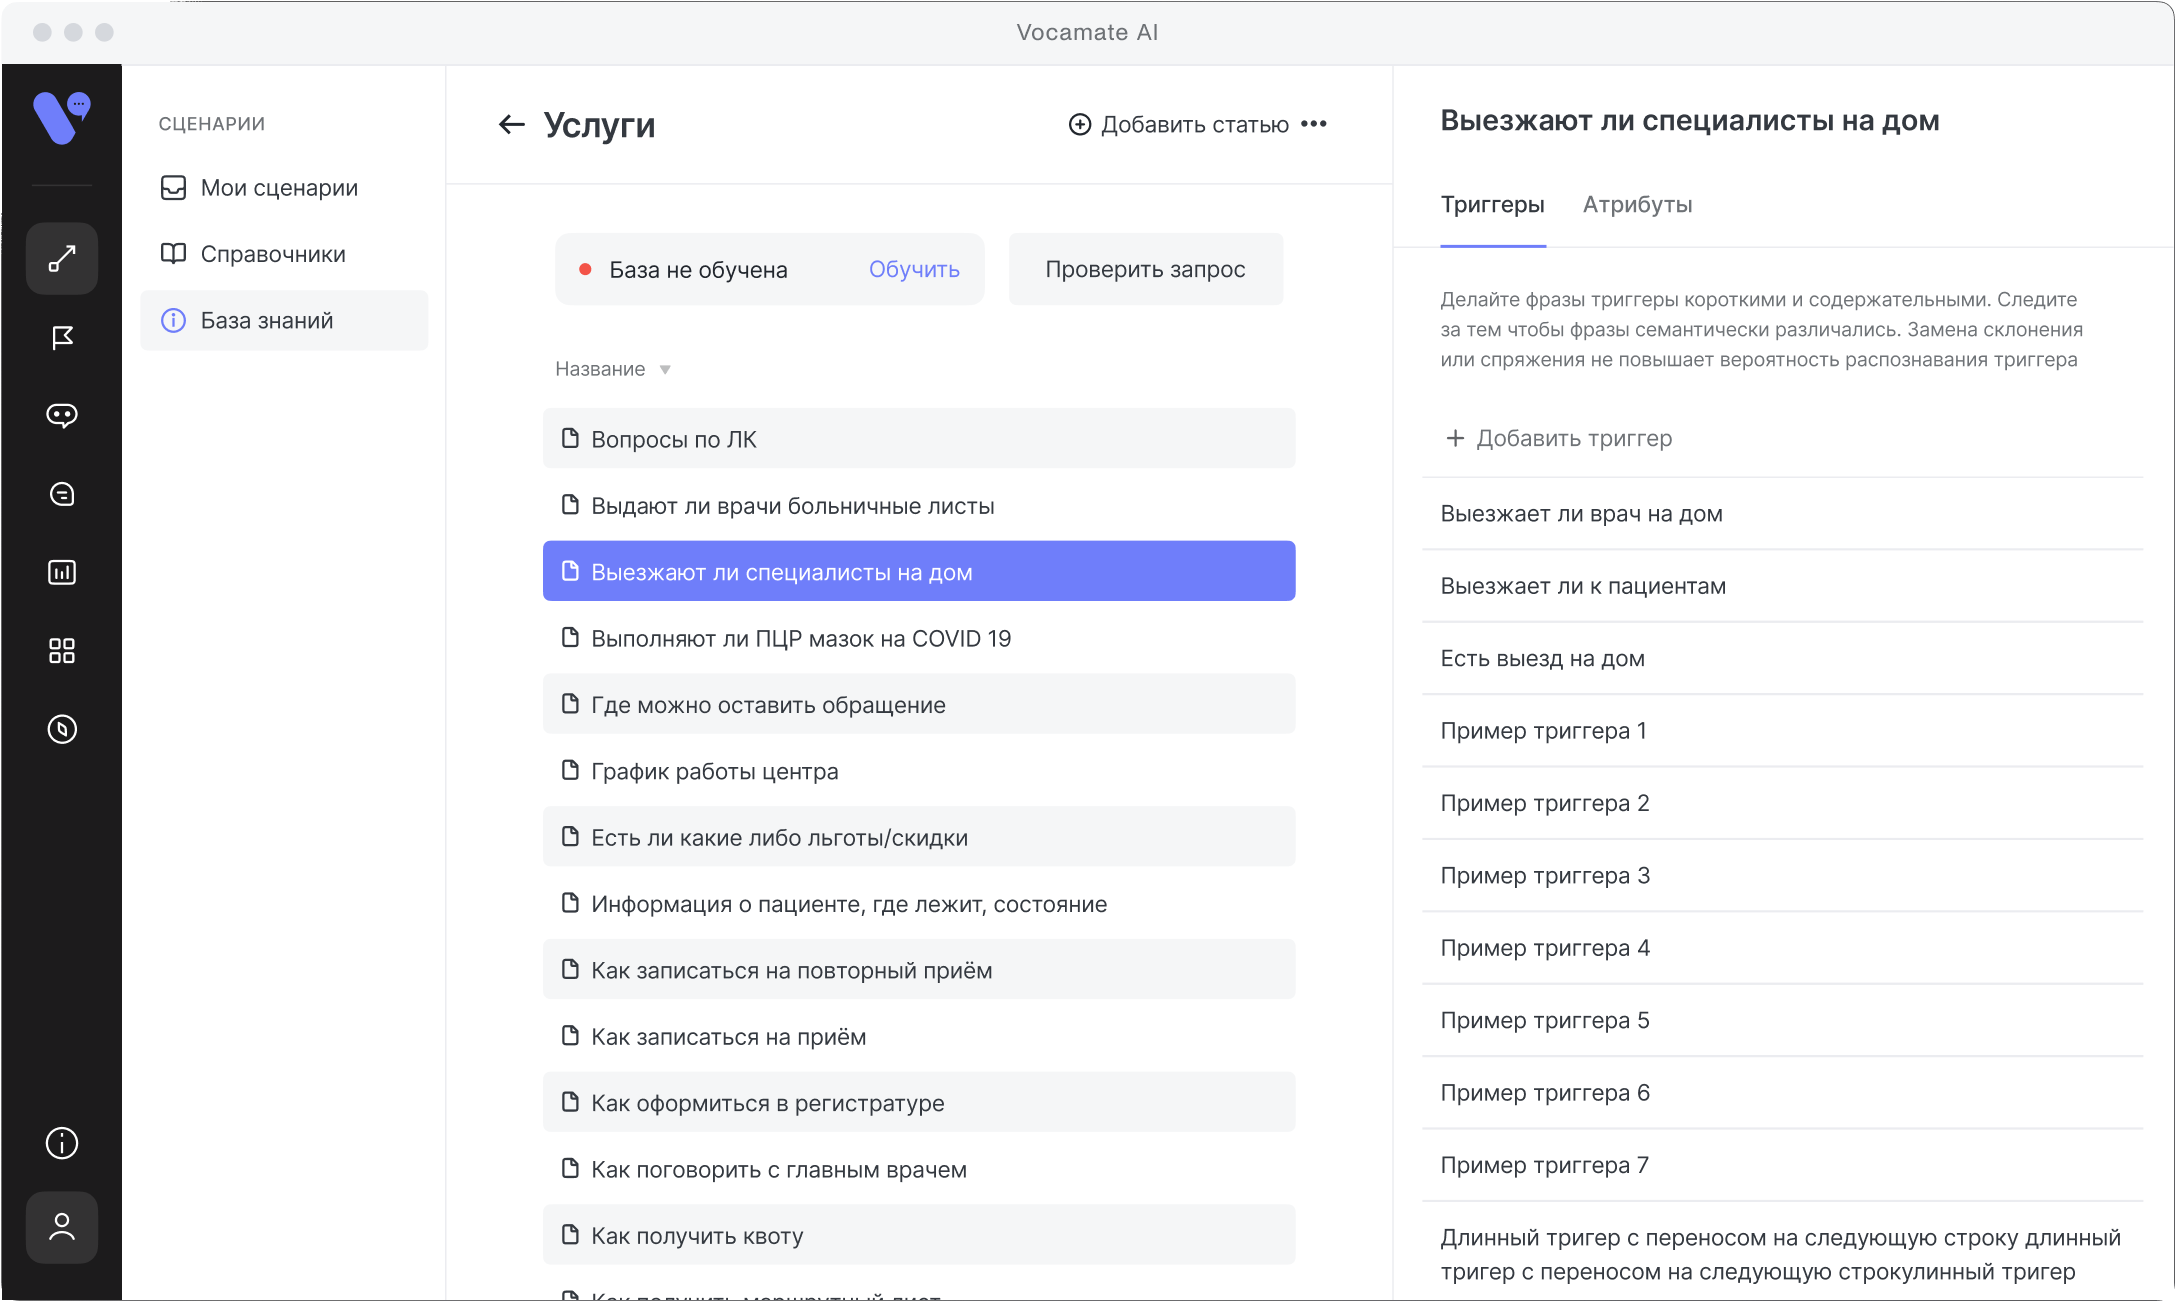The width and height of the screenshot is (2175, 1301).
Task: Select the trigger Есть выезд на дом
Action: (x=1542, y=658)
